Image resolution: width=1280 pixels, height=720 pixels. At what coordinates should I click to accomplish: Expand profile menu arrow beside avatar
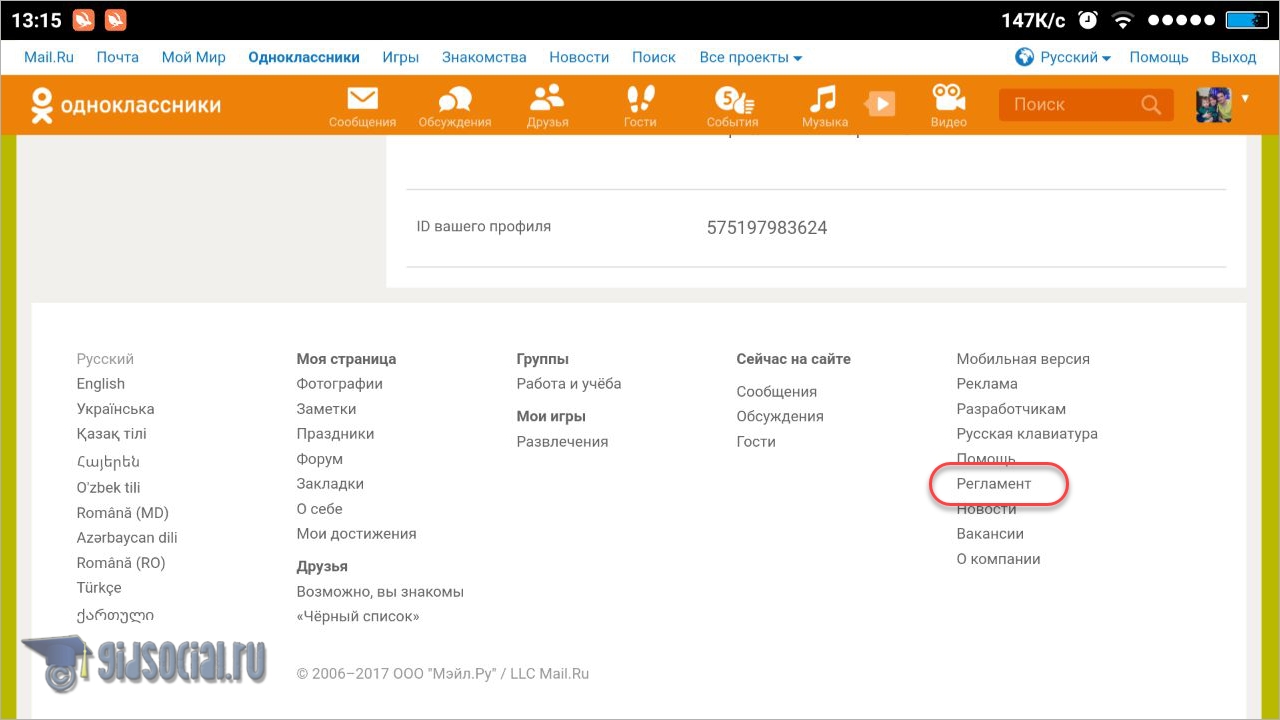point(1245,98)
